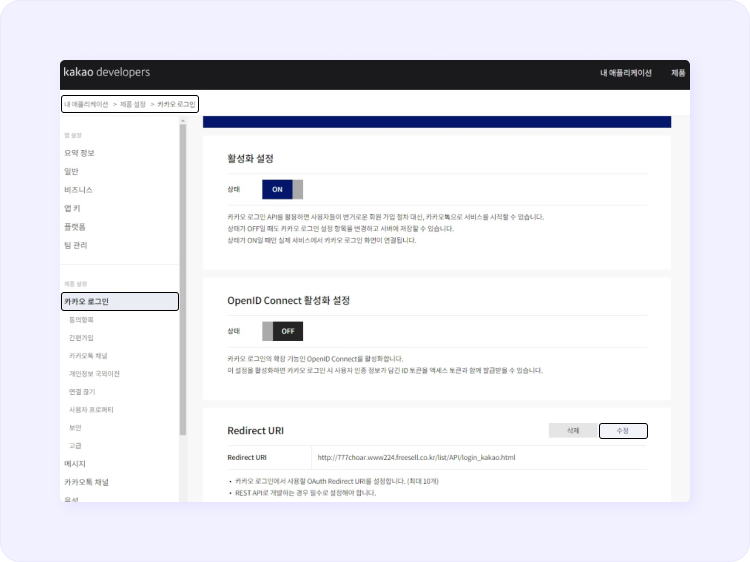750x562 pixels.
Task: Click the 수정 button for Redirect URI
Action: [x=623, y=430]
